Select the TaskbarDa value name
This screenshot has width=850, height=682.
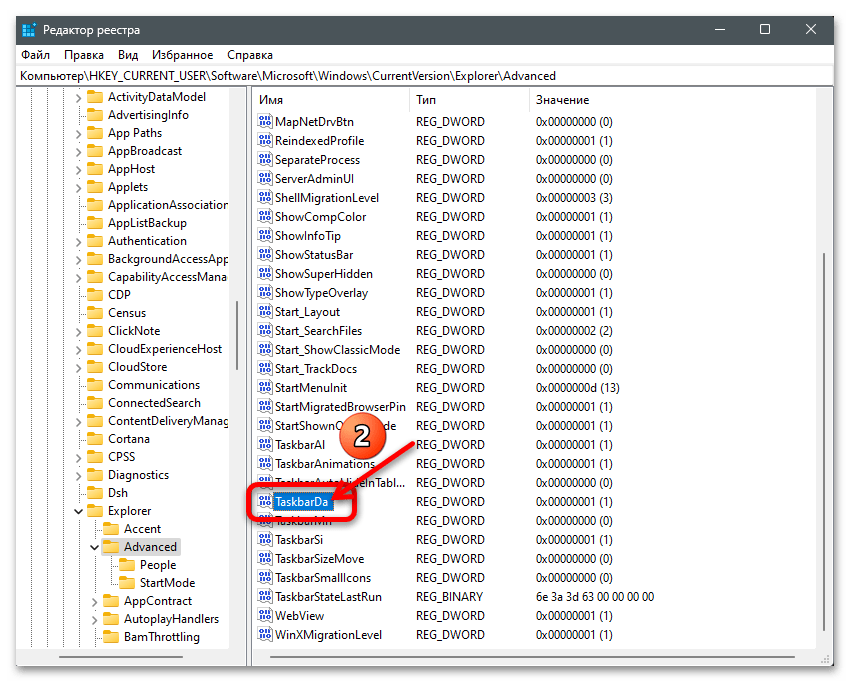coord(301,501)
